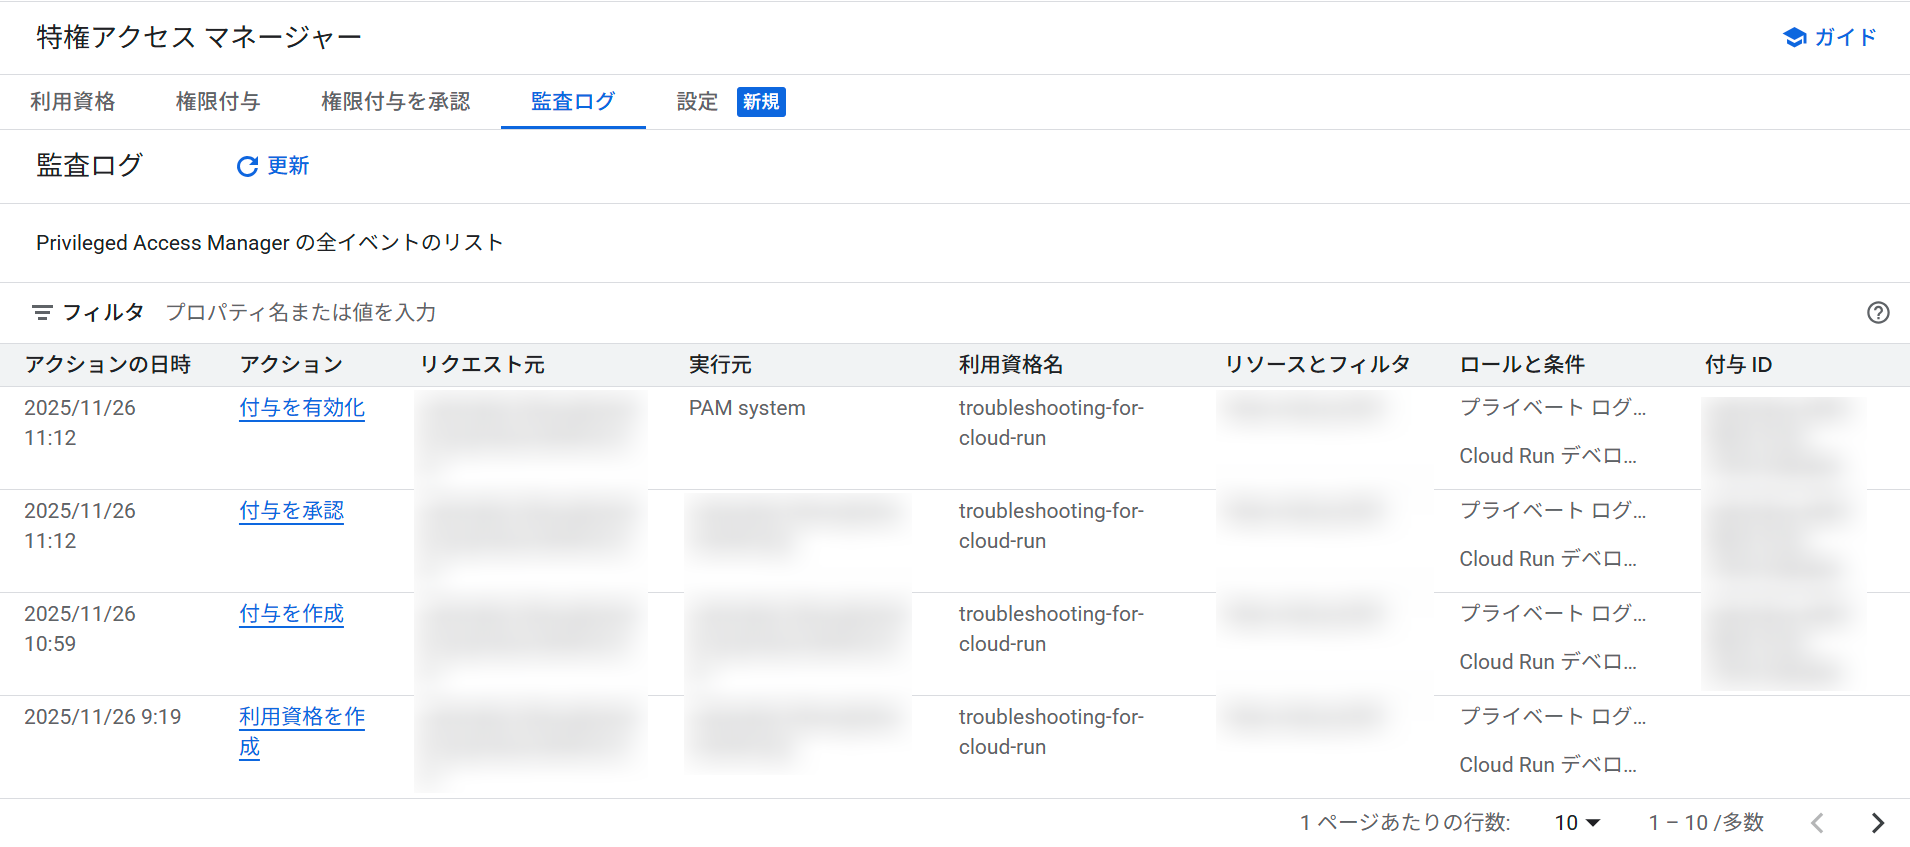Click the 付与 ID column header
Image resolution: width=1910 pixels, height=847 pixels.
click(1738, 365)
